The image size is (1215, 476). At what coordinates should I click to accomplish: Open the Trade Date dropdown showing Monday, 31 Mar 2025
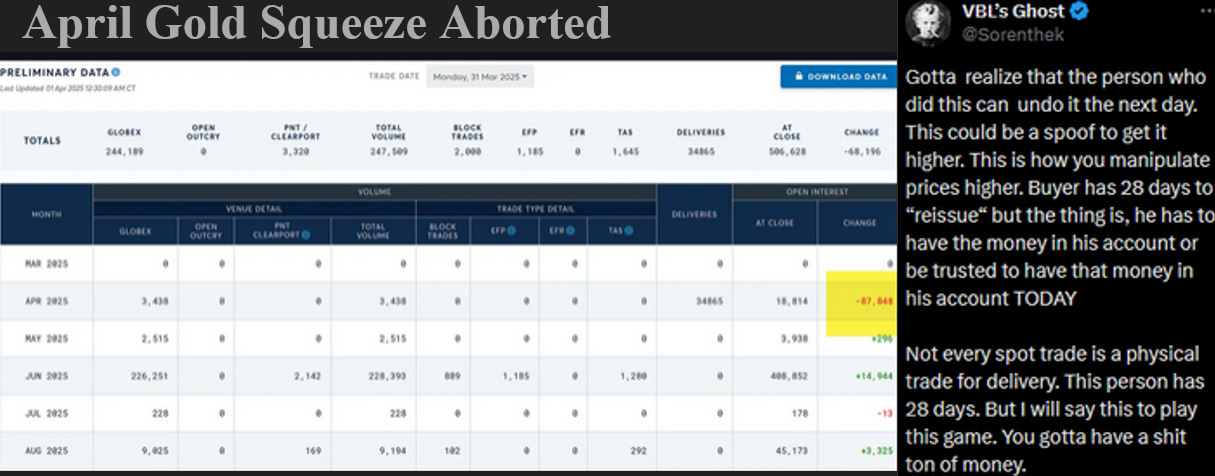[x=480, y=76]
